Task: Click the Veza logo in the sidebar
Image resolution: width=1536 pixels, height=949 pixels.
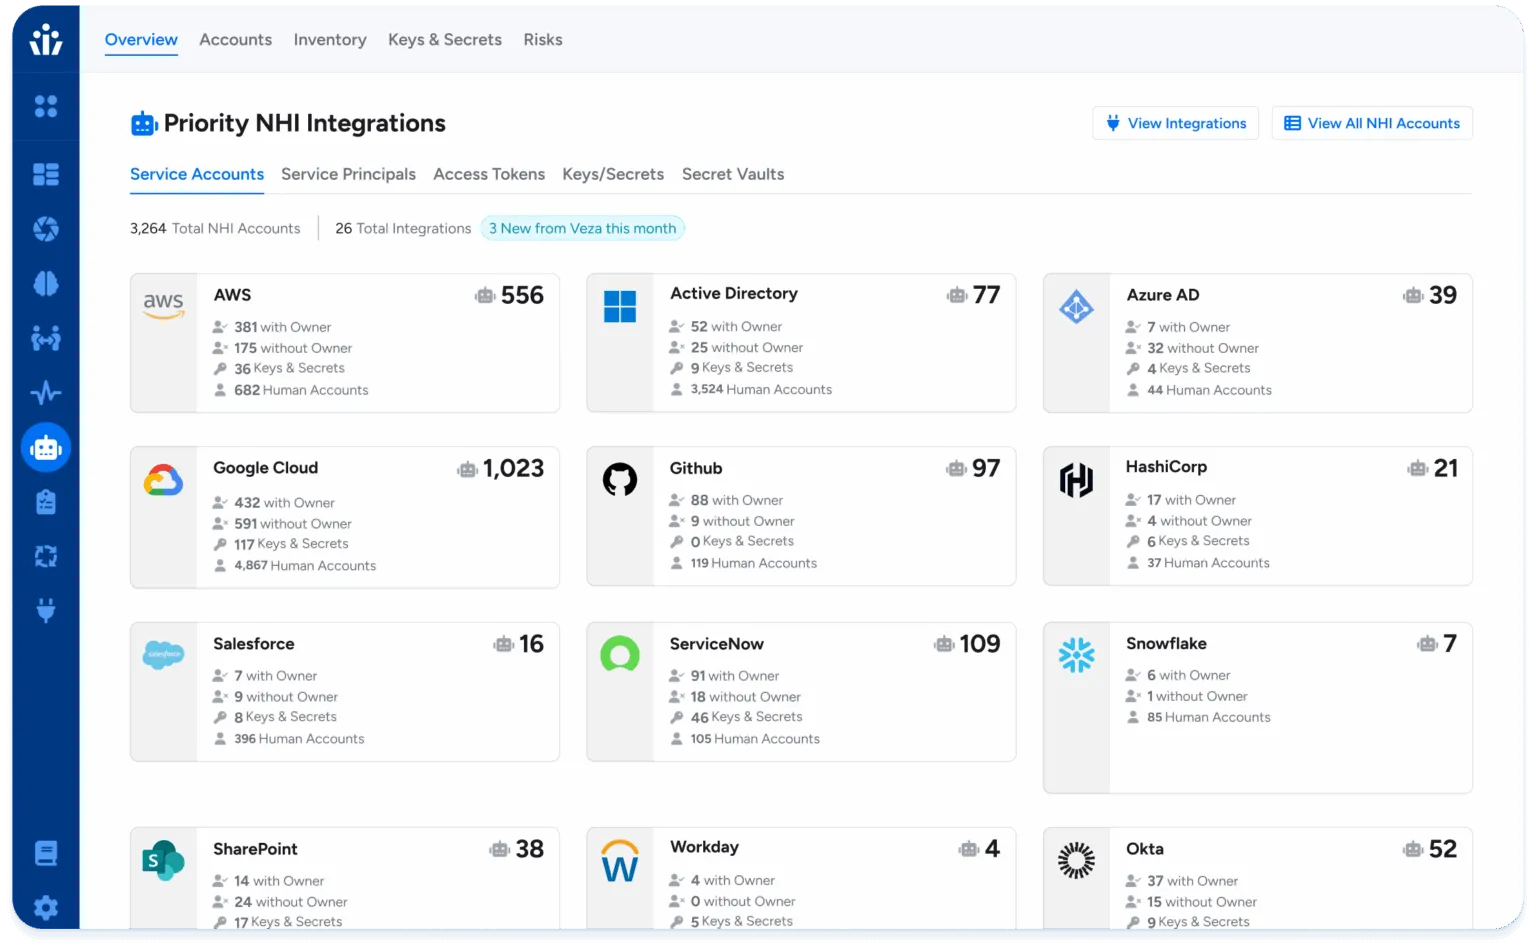Action: click(46, 40)
